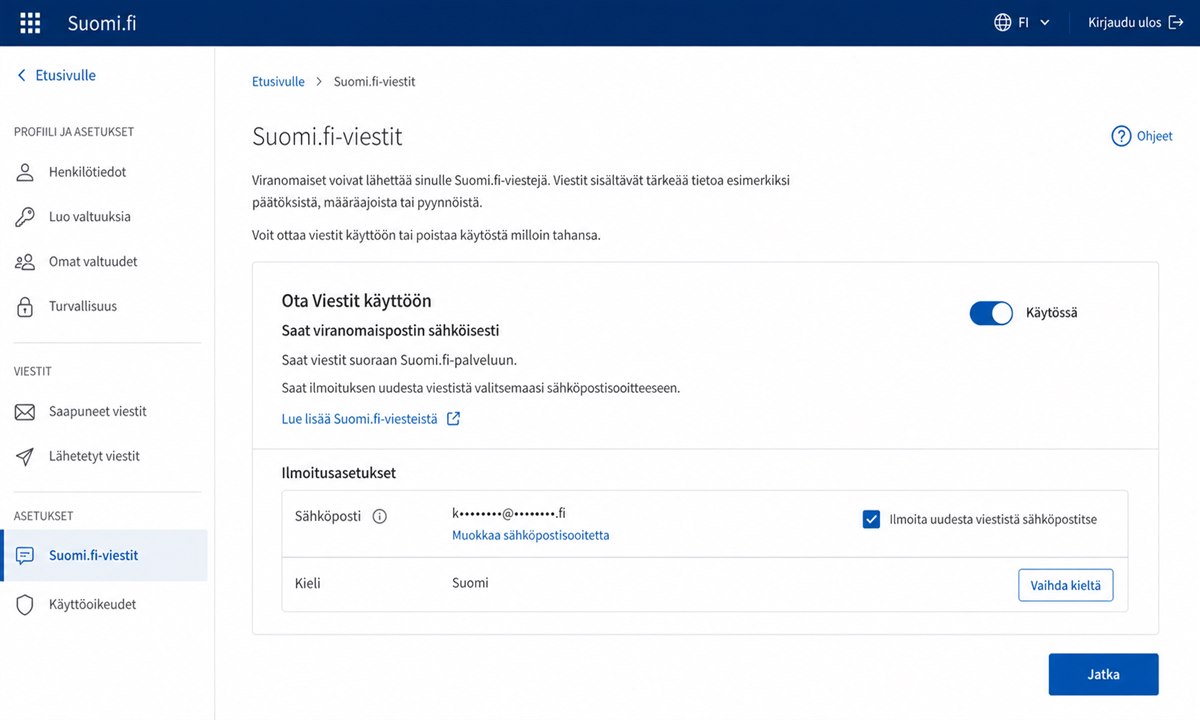The width and height of the screenshot is (1200, 720).
Task: Click the Suomi.fi logo text
Action: pos(102,23)
